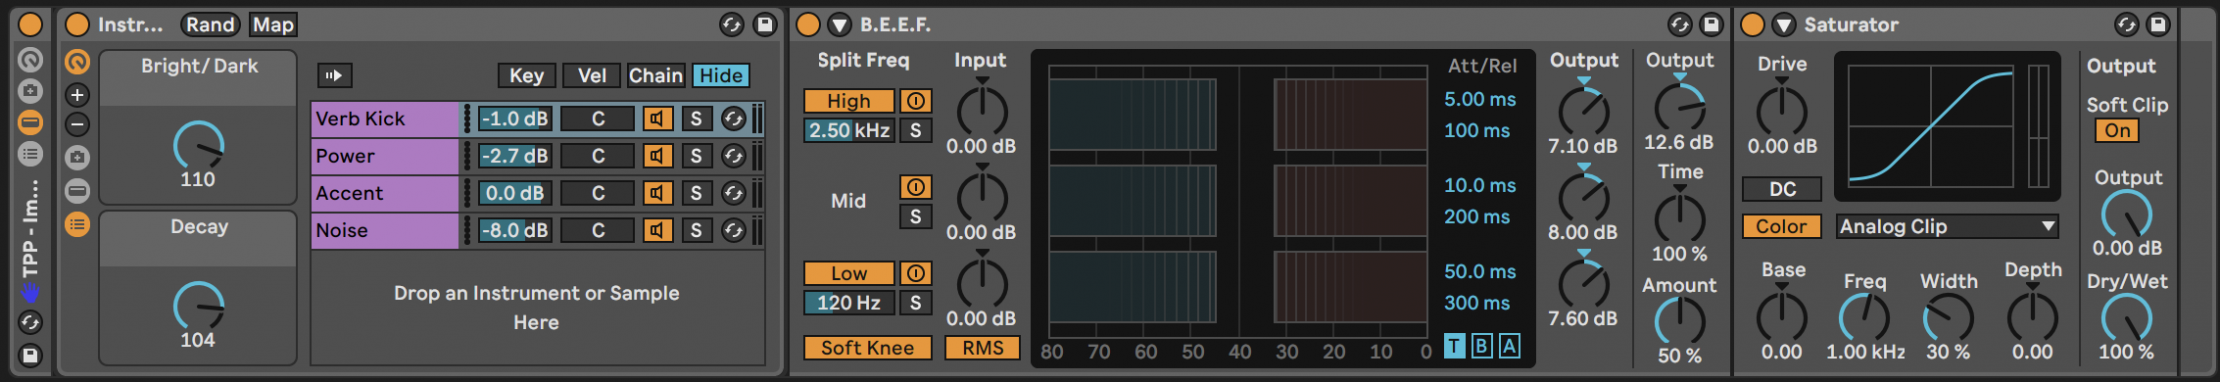Save the B.E.E.F. preset
Viewport: 2220px width, 382px height.
[1712, 25]
